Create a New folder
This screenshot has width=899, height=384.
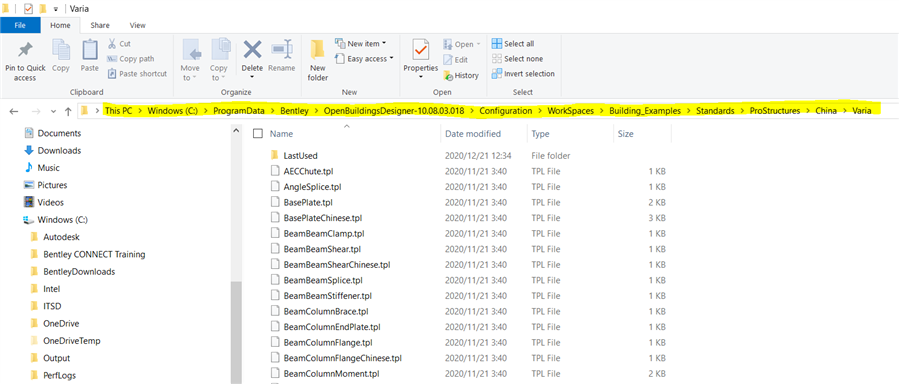pos(318,60)
